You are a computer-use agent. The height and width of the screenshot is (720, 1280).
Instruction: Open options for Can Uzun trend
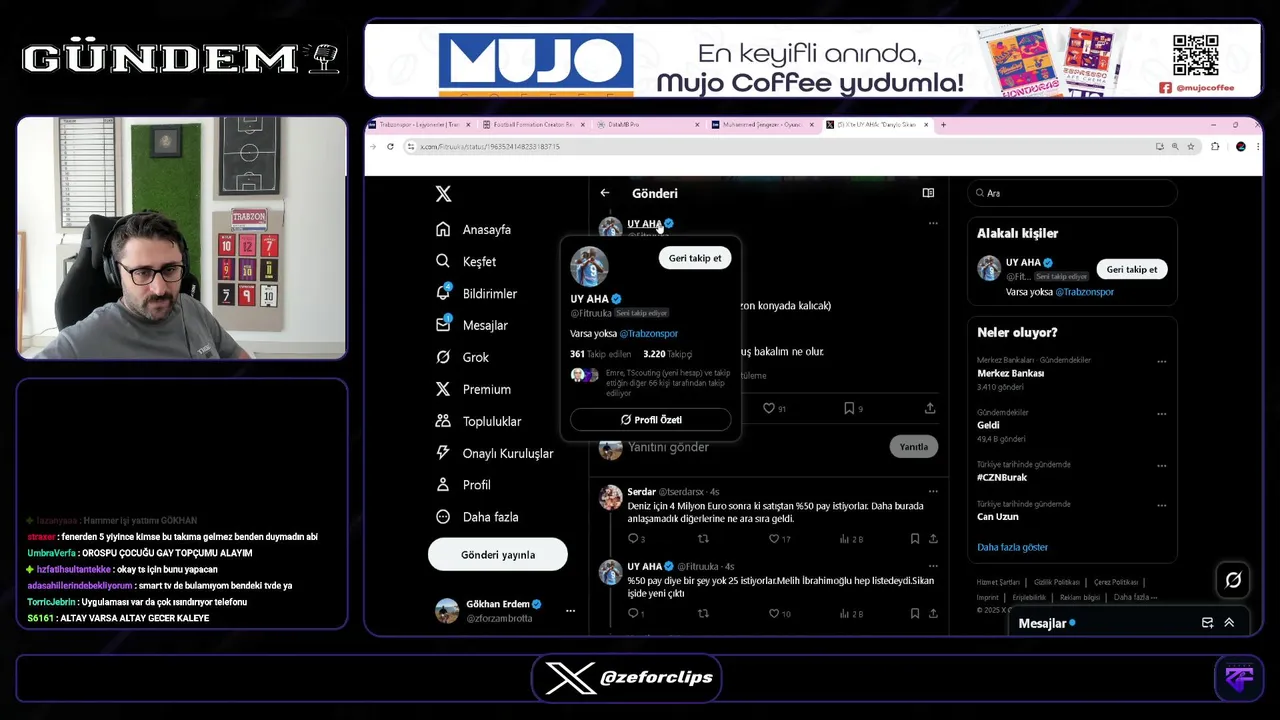click(x=1161, y=505)
